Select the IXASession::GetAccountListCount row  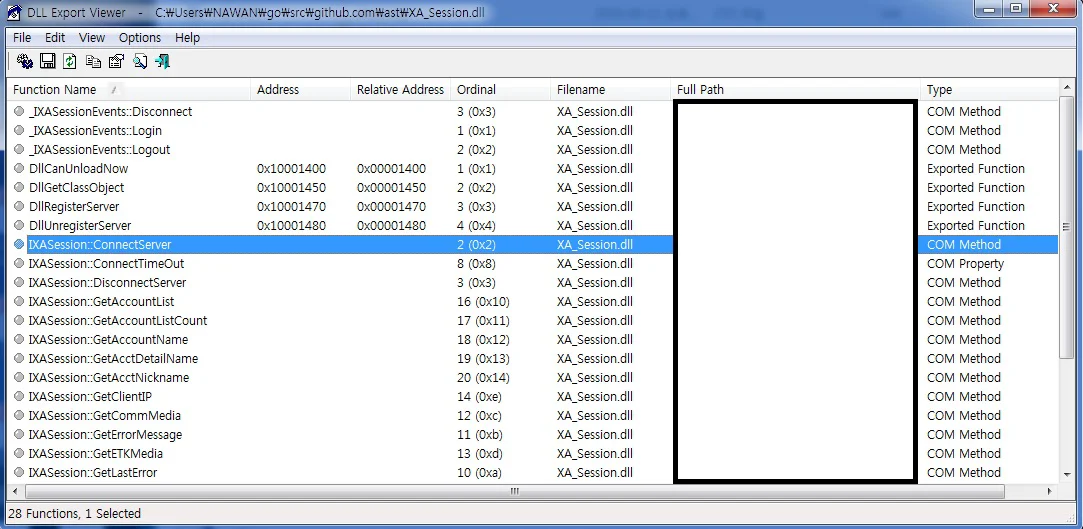(533, 320)
